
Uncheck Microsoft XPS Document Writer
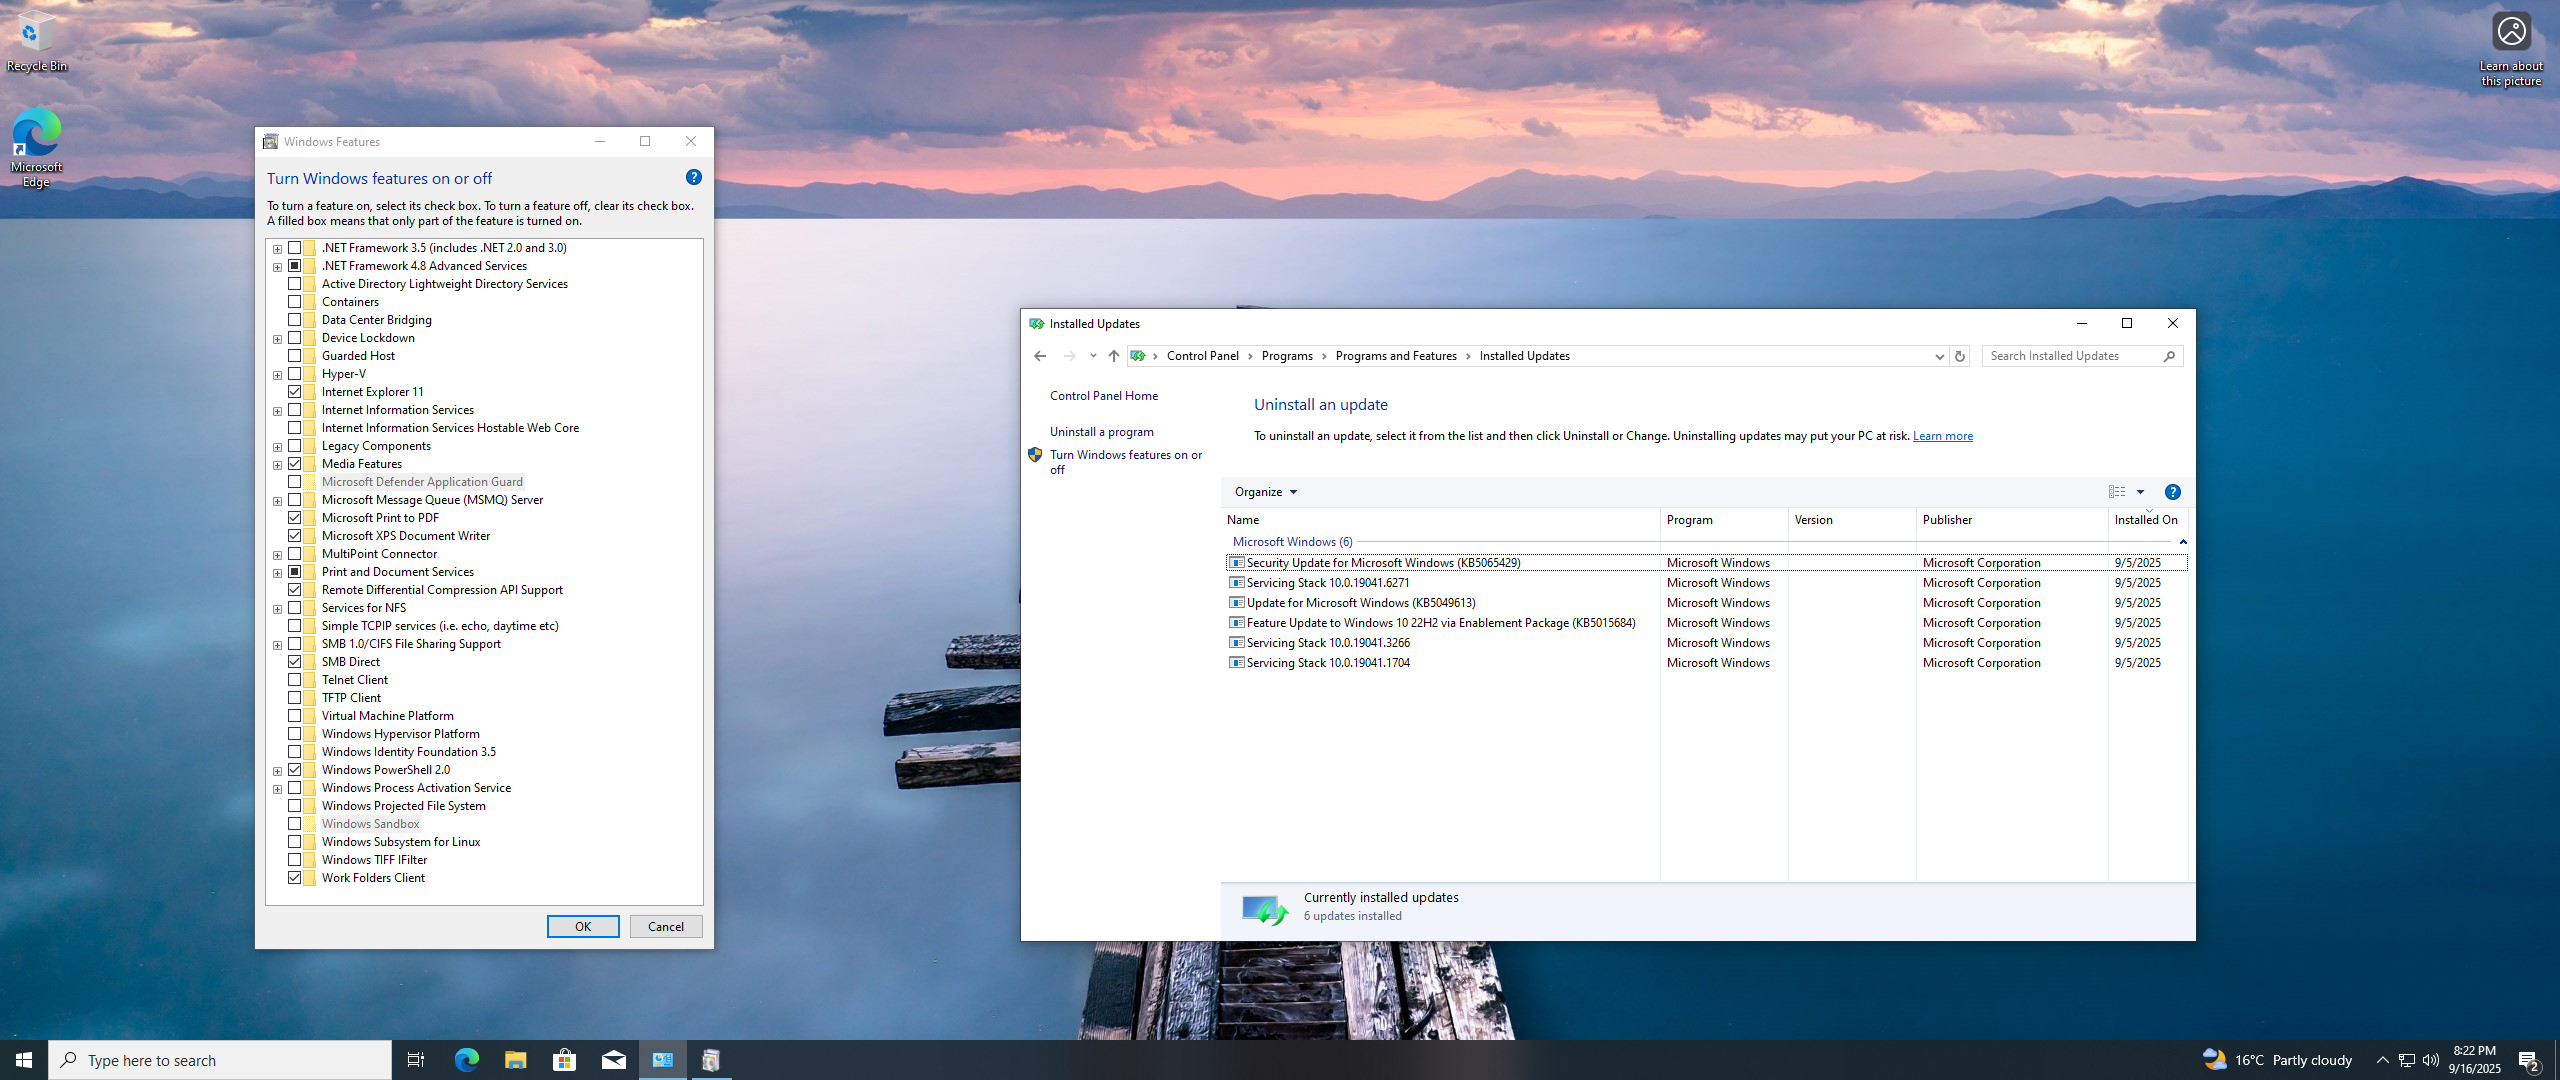tap(294, 536)
